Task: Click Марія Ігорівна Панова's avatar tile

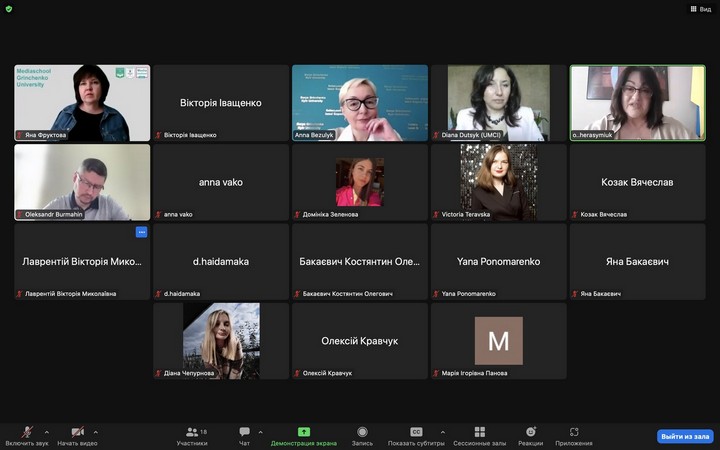Action: click(x=498, y=341)
